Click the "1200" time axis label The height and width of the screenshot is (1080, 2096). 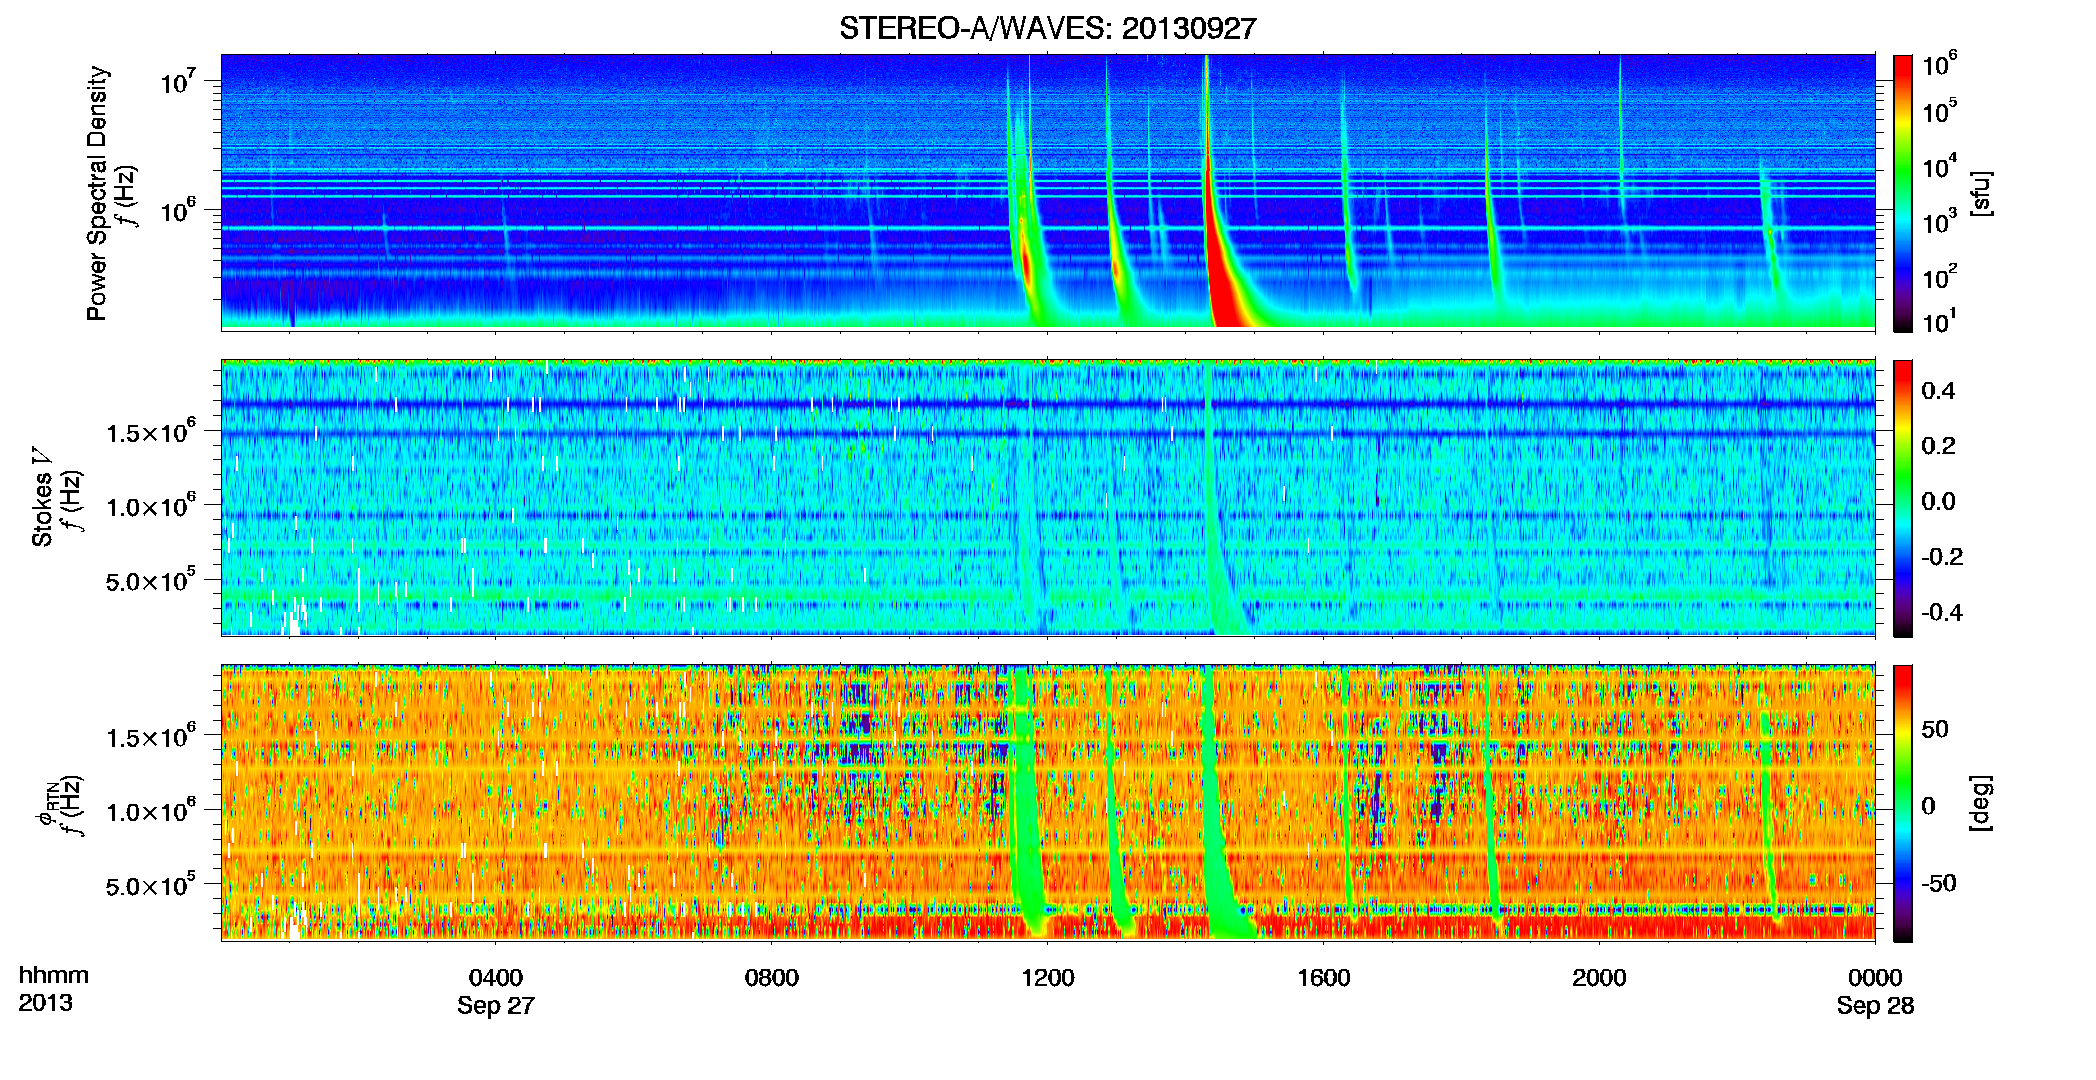(1047, 977)
